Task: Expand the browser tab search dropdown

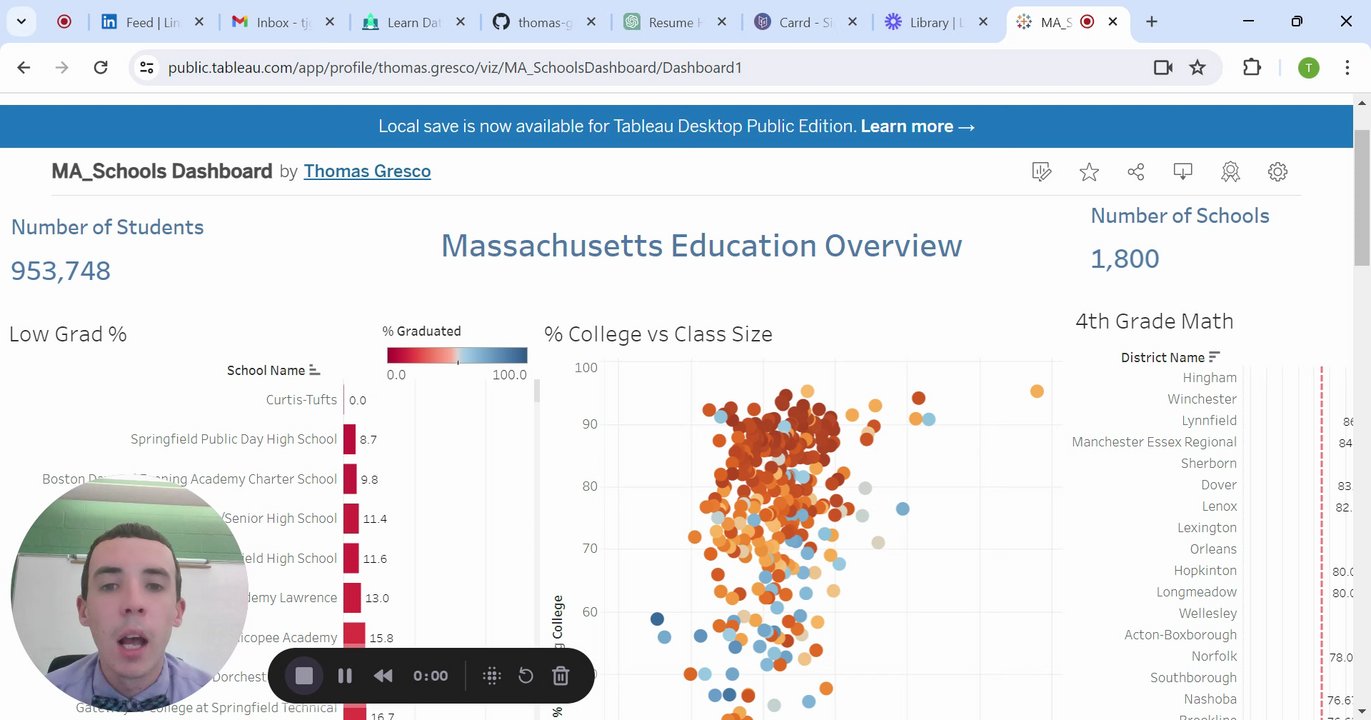Action: coord(22,21)
